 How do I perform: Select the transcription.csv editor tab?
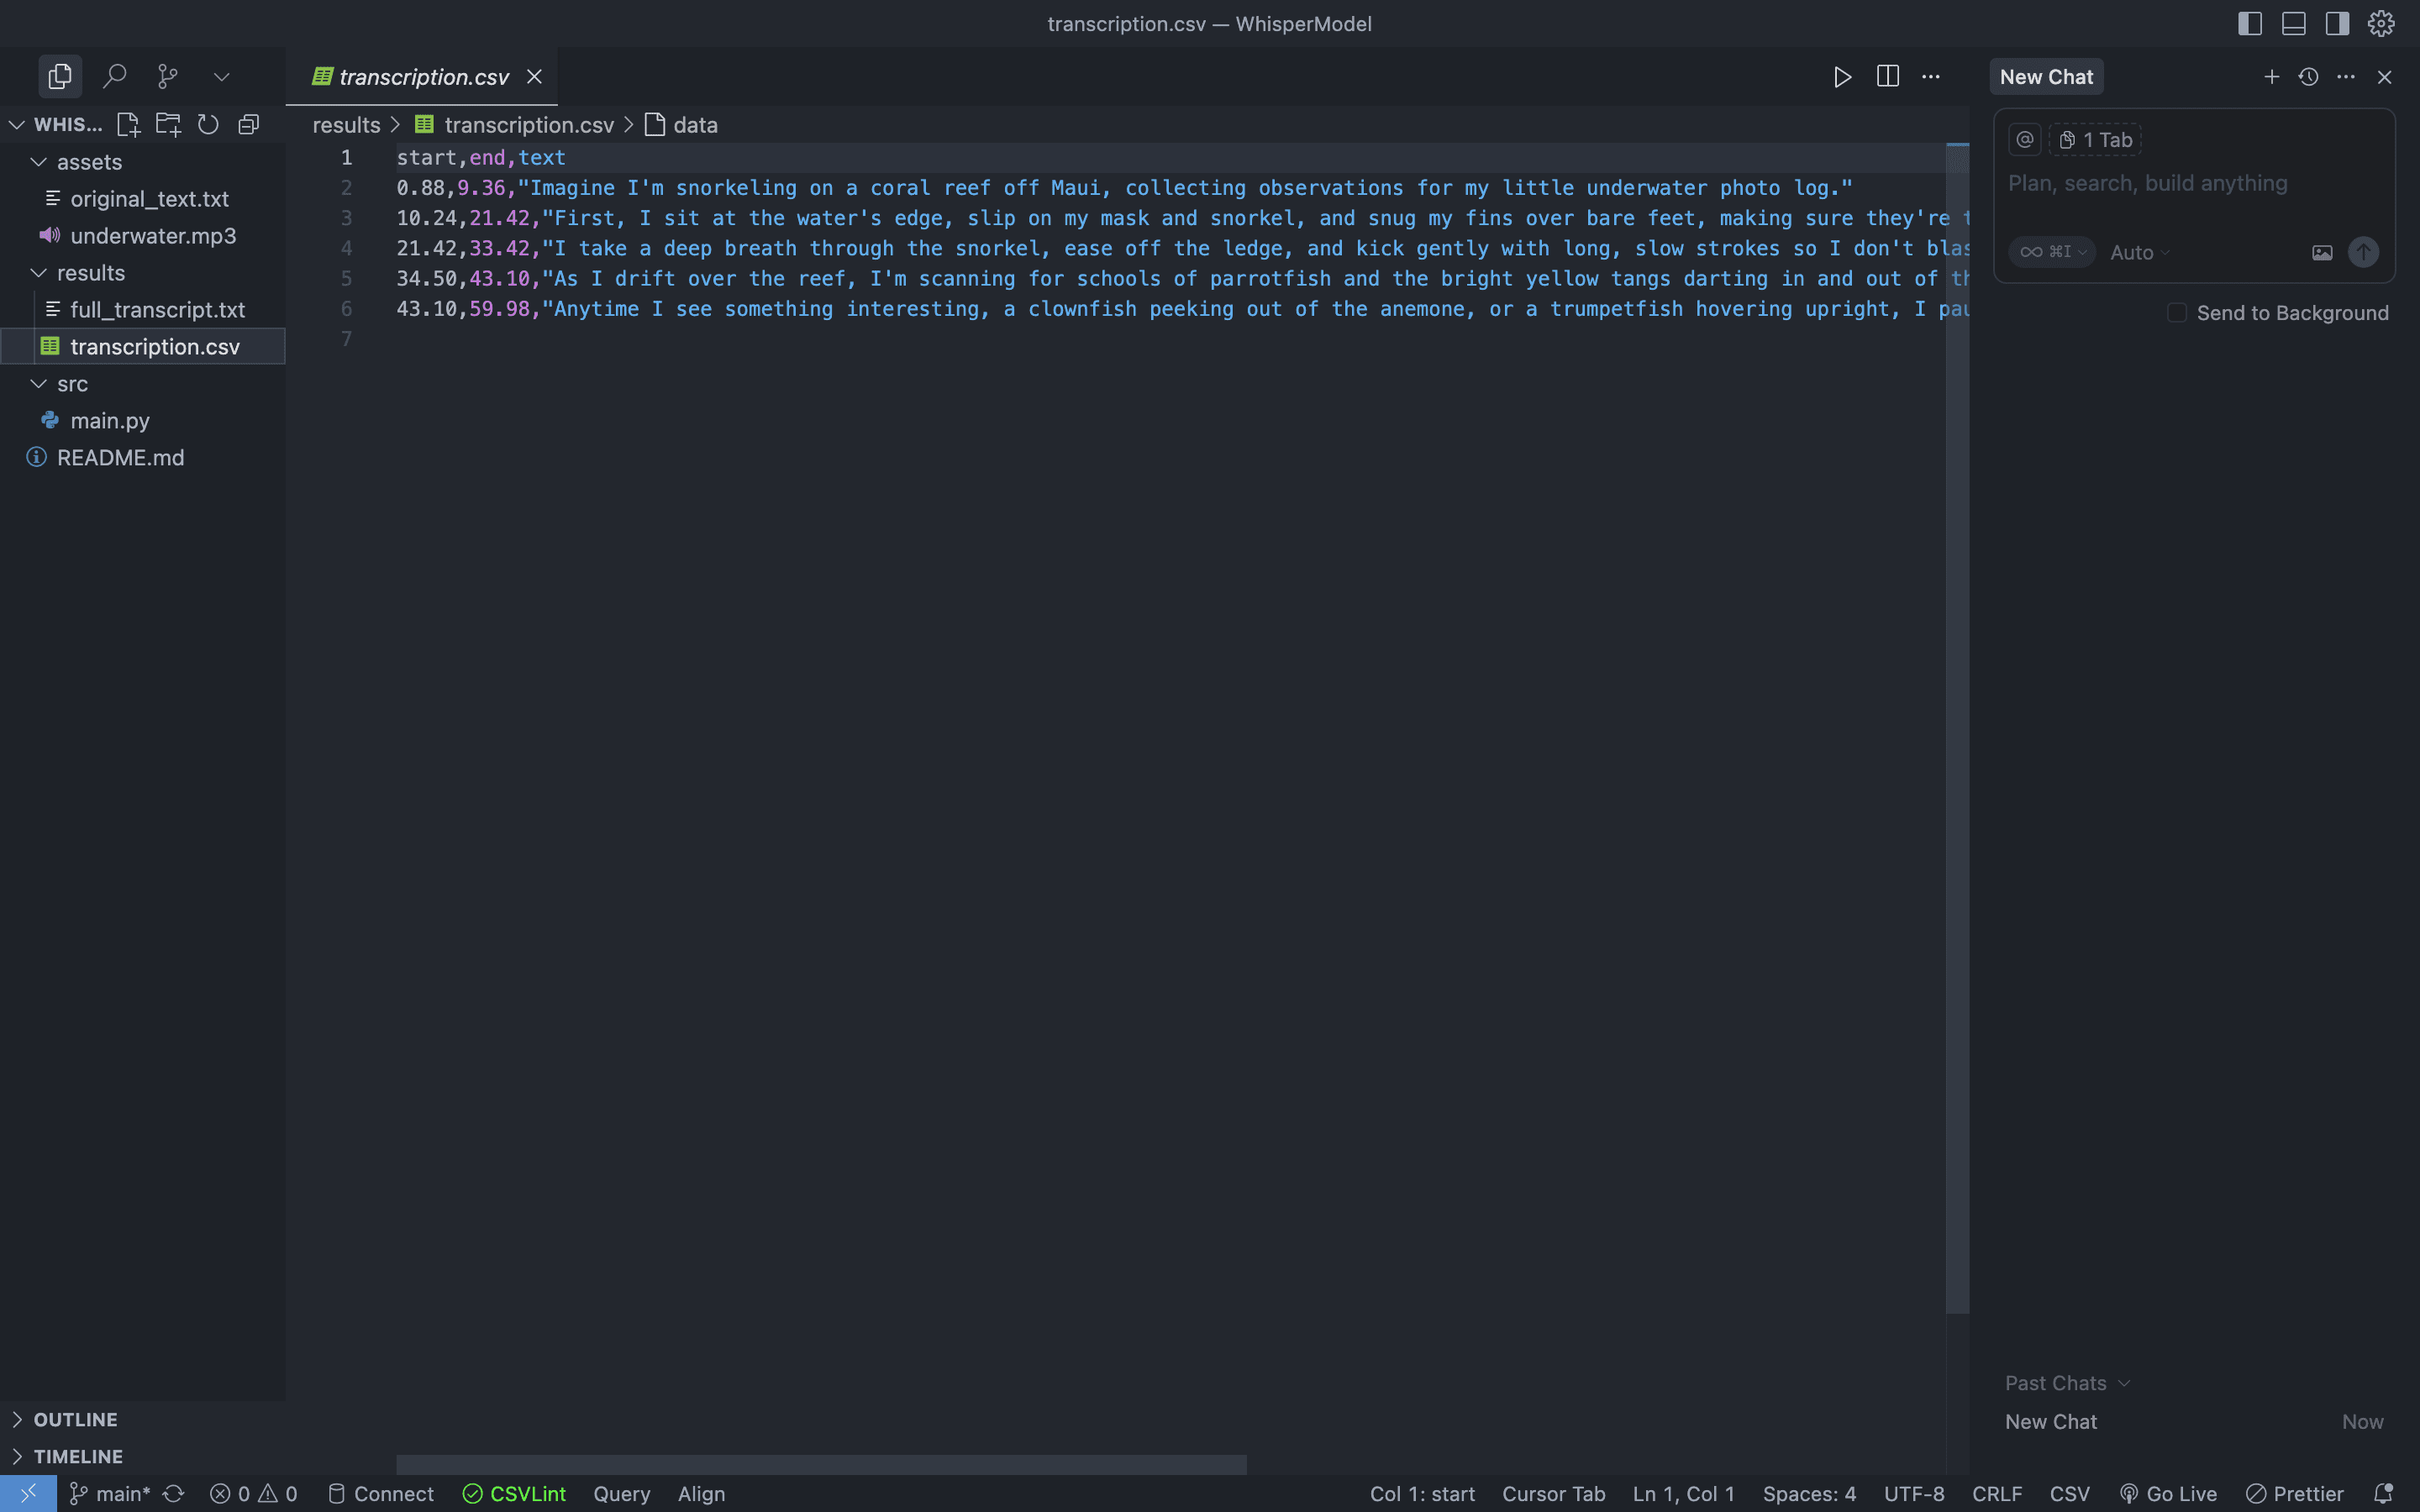424,77
